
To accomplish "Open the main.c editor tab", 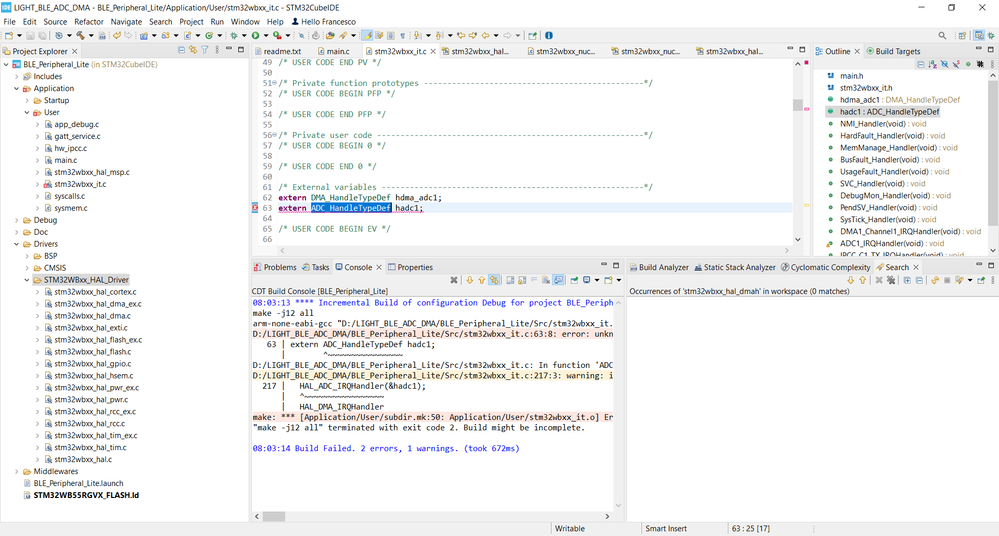I will (x=338, y=51).
